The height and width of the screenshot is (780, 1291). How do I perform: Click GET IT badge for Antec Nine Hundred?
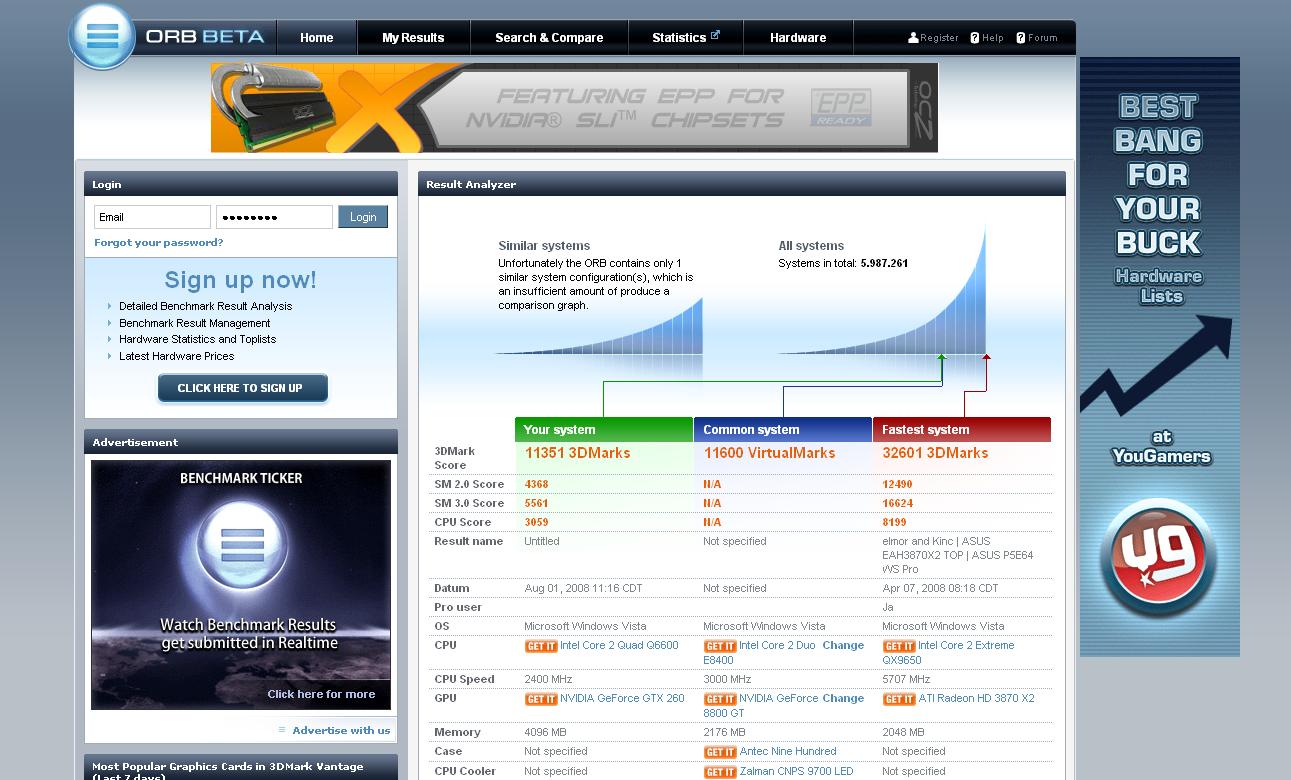point(720,752)
